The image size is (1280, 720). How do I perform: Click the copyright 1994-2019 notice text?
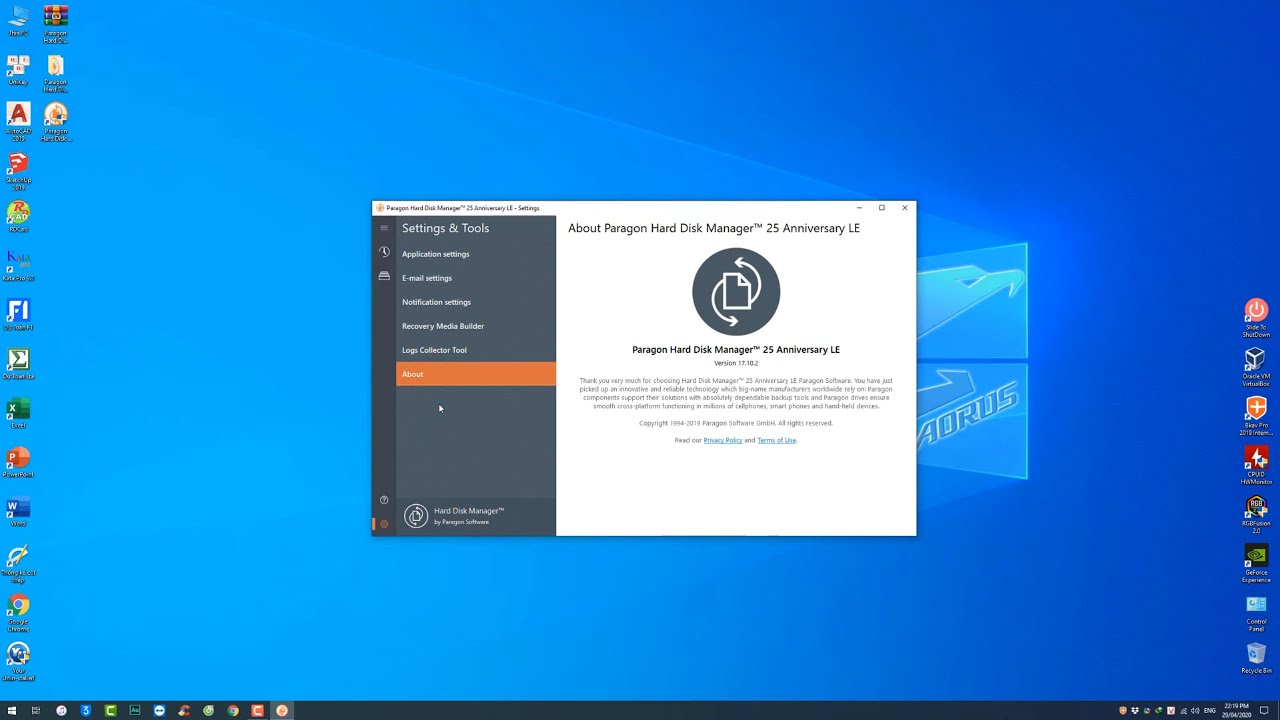coord(736,423)
